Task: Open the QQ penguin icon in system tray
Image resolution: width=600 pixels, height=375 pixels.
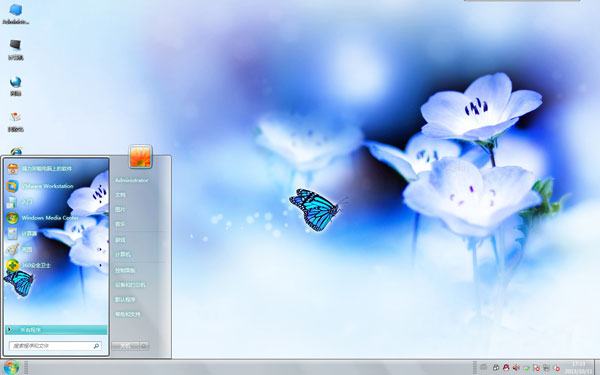Action: [506, 368]
